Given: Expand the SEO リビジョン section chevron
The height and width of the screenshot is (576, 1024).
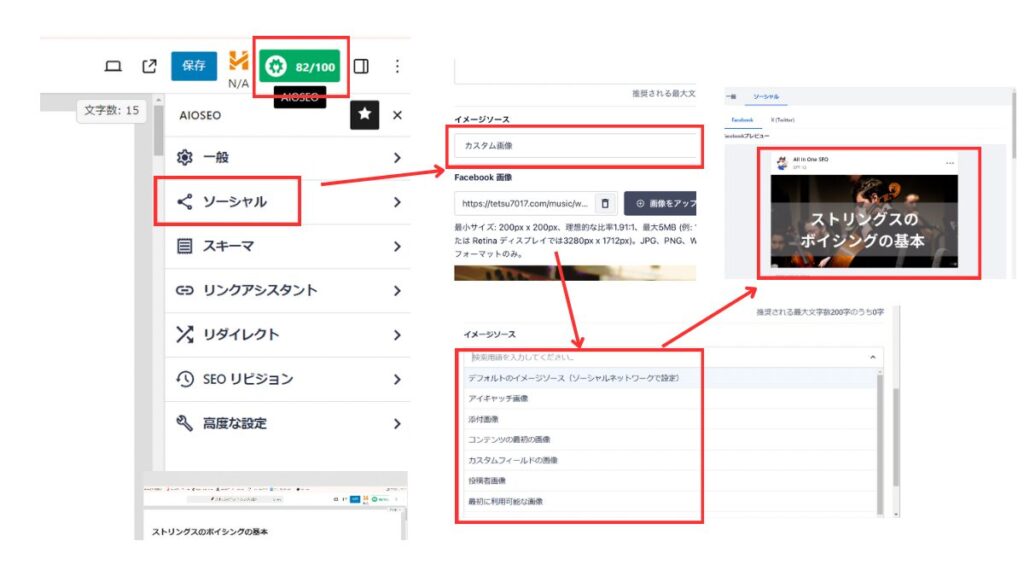Looking at the screenshot, I should 397,379.
